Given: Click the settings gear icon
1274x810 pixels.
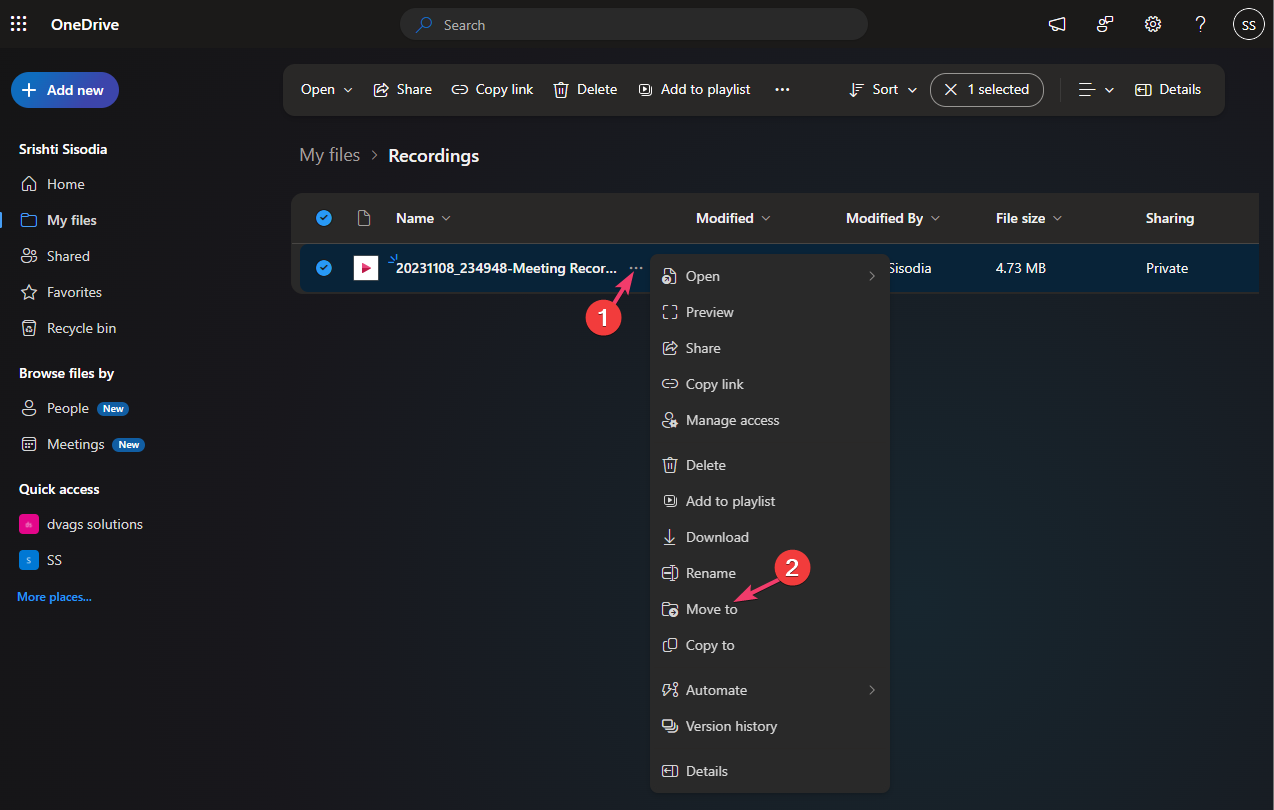Looking at the screenshot, I should [1153, 24].
